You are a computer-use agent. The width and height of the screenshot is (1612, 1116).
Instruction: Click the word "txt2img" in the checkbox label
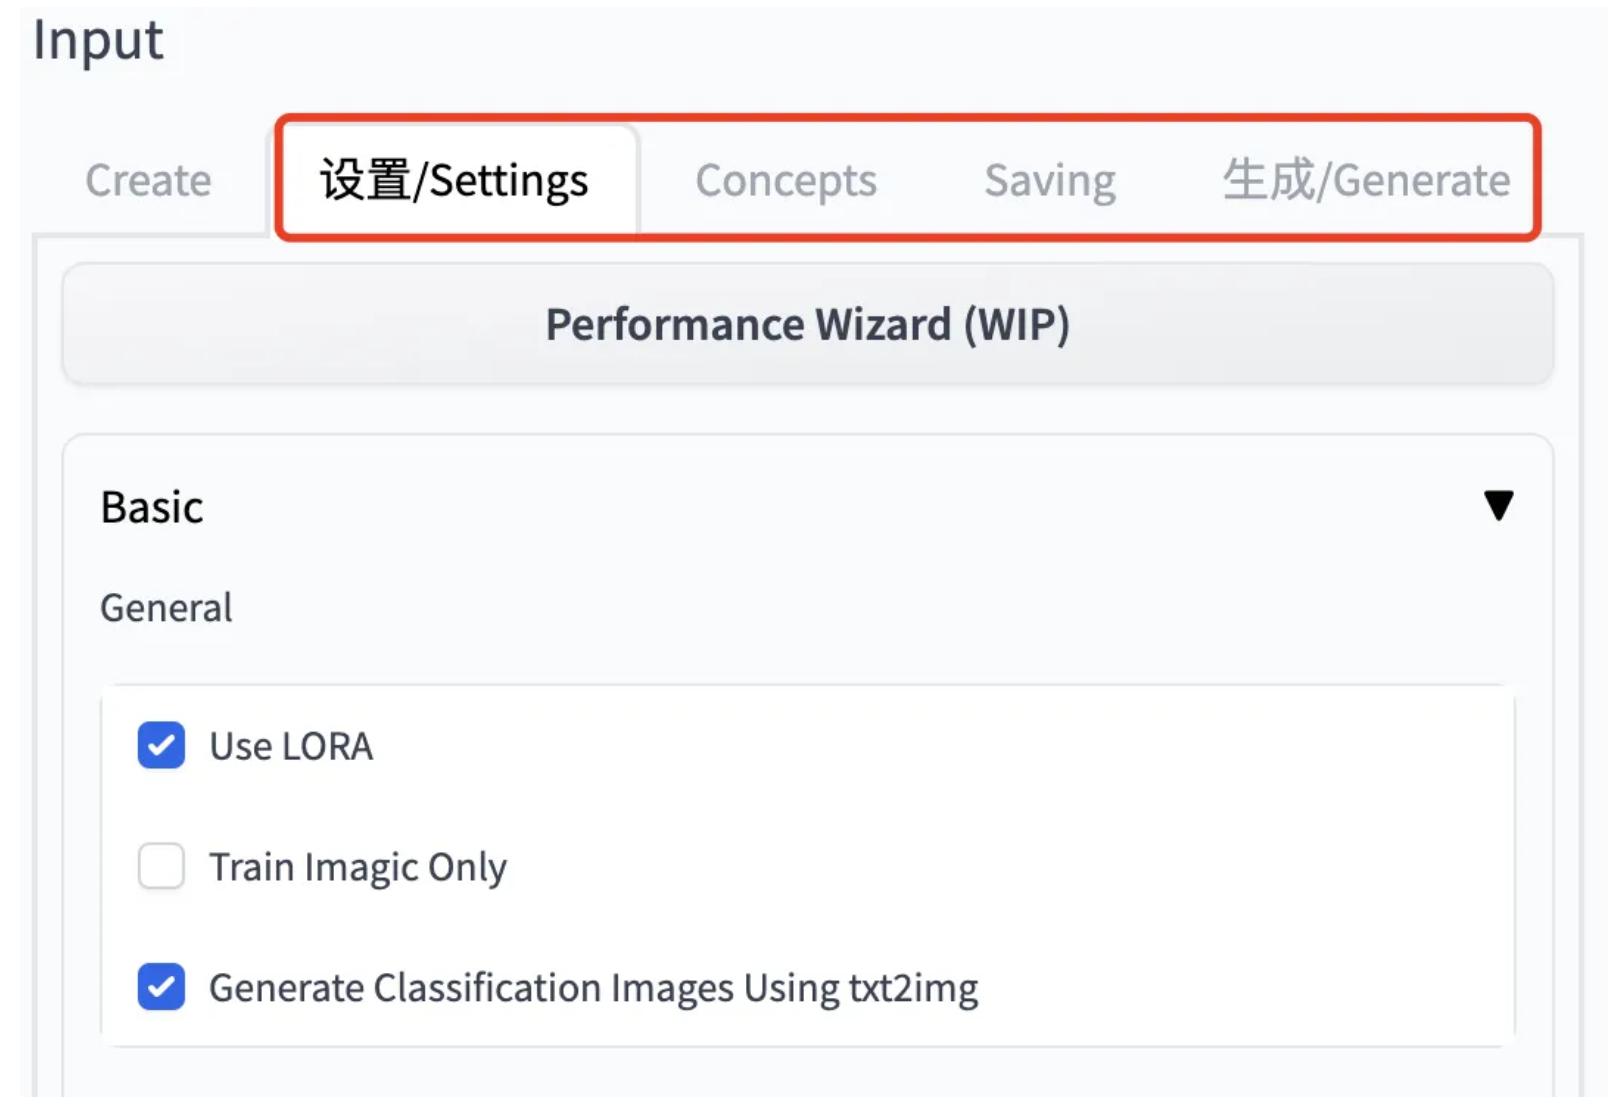point(913,989)
